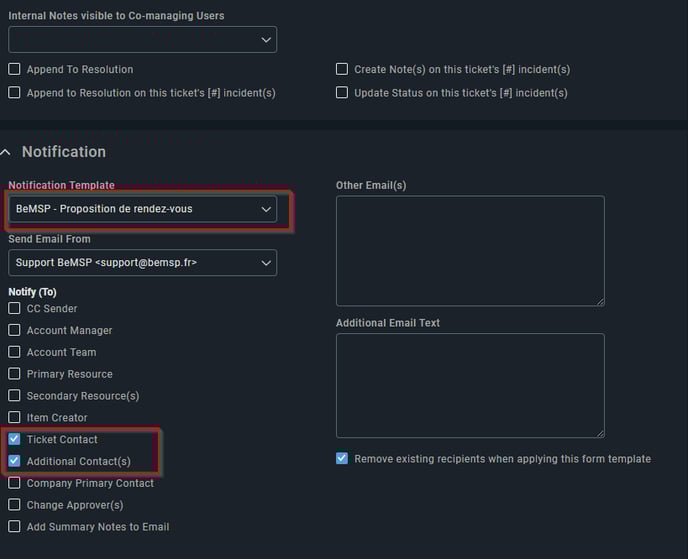Enable the CC Sender checkbox
The image size is (688, 559).
[14, 308]
